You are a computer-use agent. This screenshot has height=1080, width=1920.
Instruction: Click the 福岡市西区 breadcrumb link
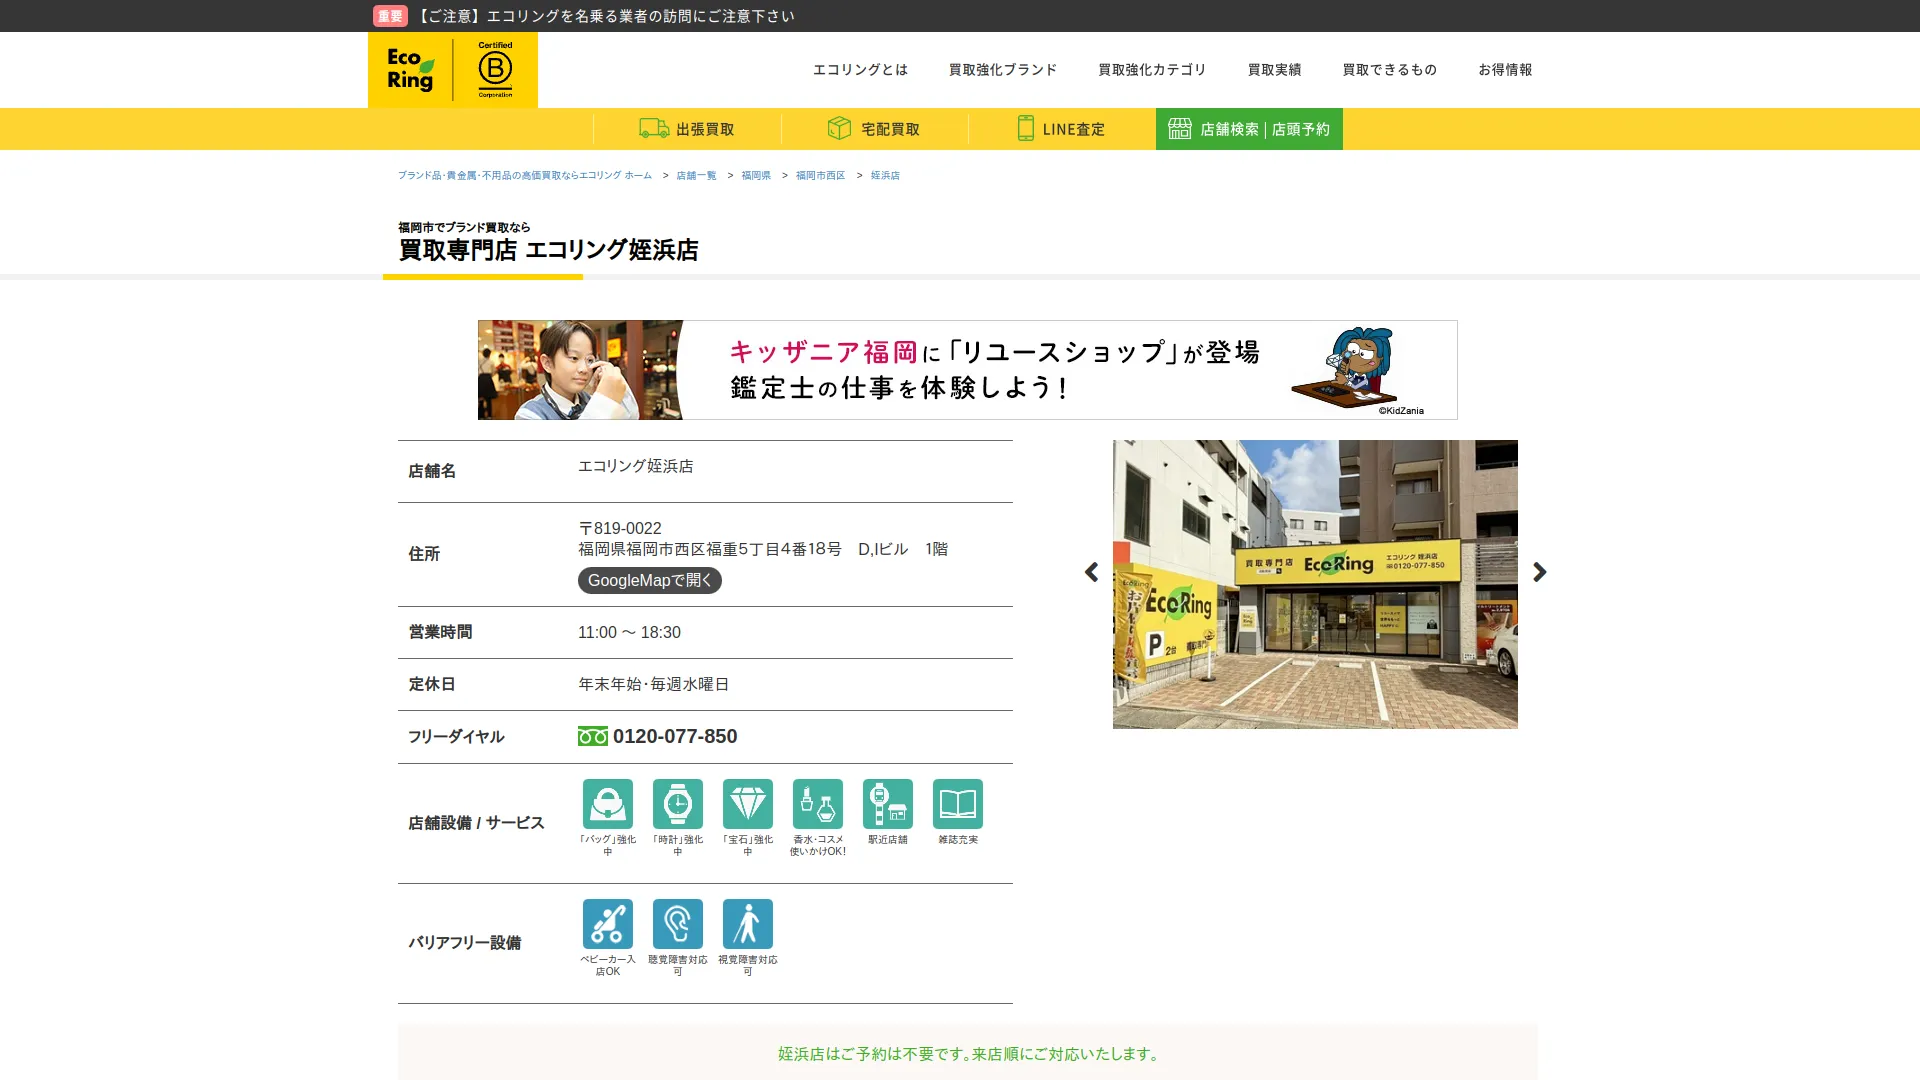(820, 176)
